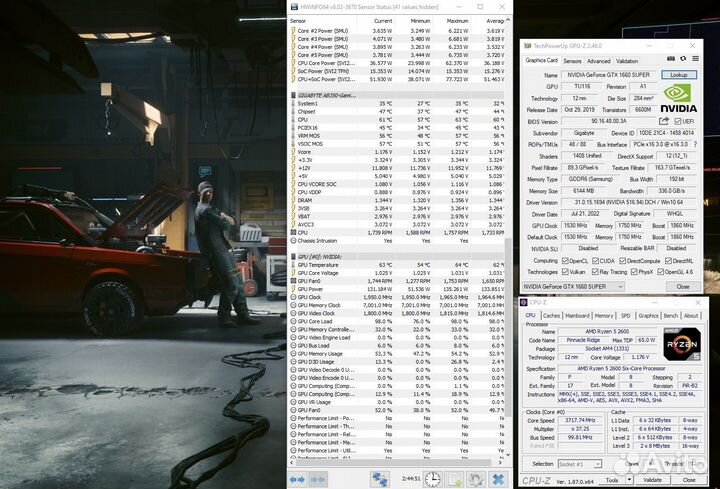Open Graphics tab in CPU-Z
Viewport: 720px width, 489px height.
point(648,315)
